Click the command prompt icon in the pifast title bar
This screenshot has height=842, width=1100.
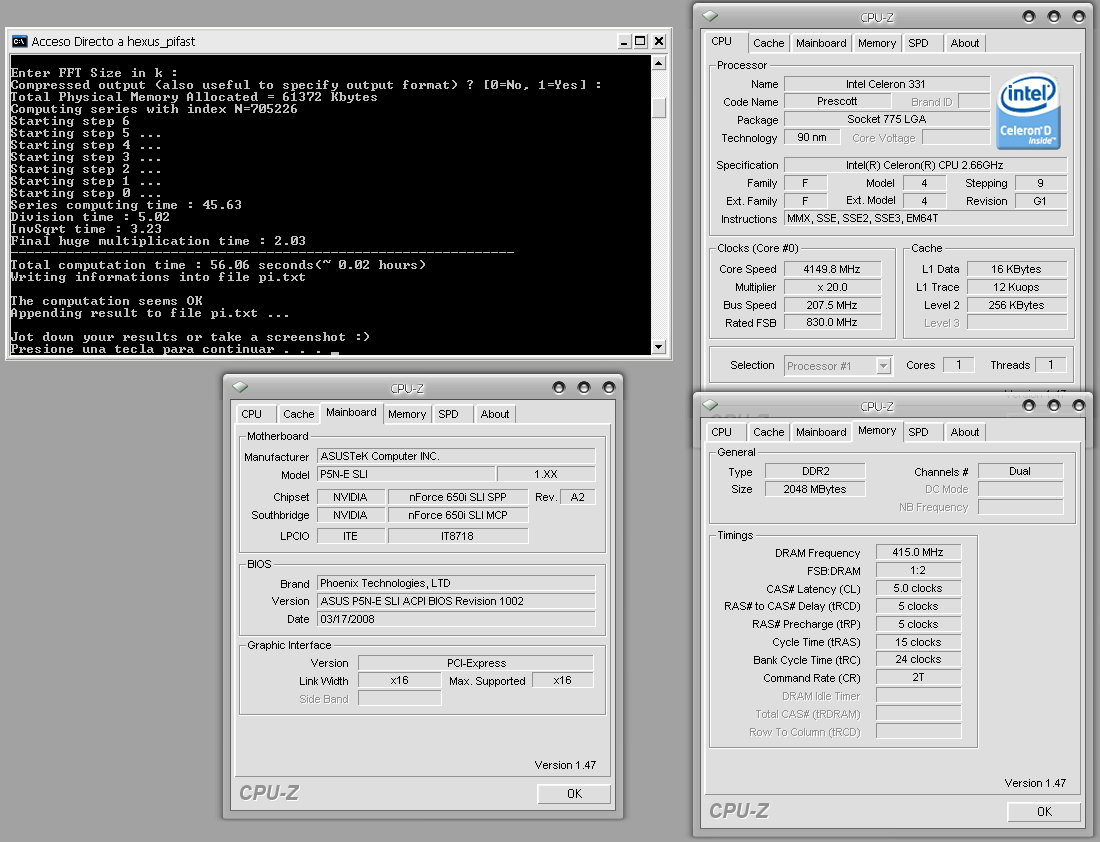click(20, 41)
